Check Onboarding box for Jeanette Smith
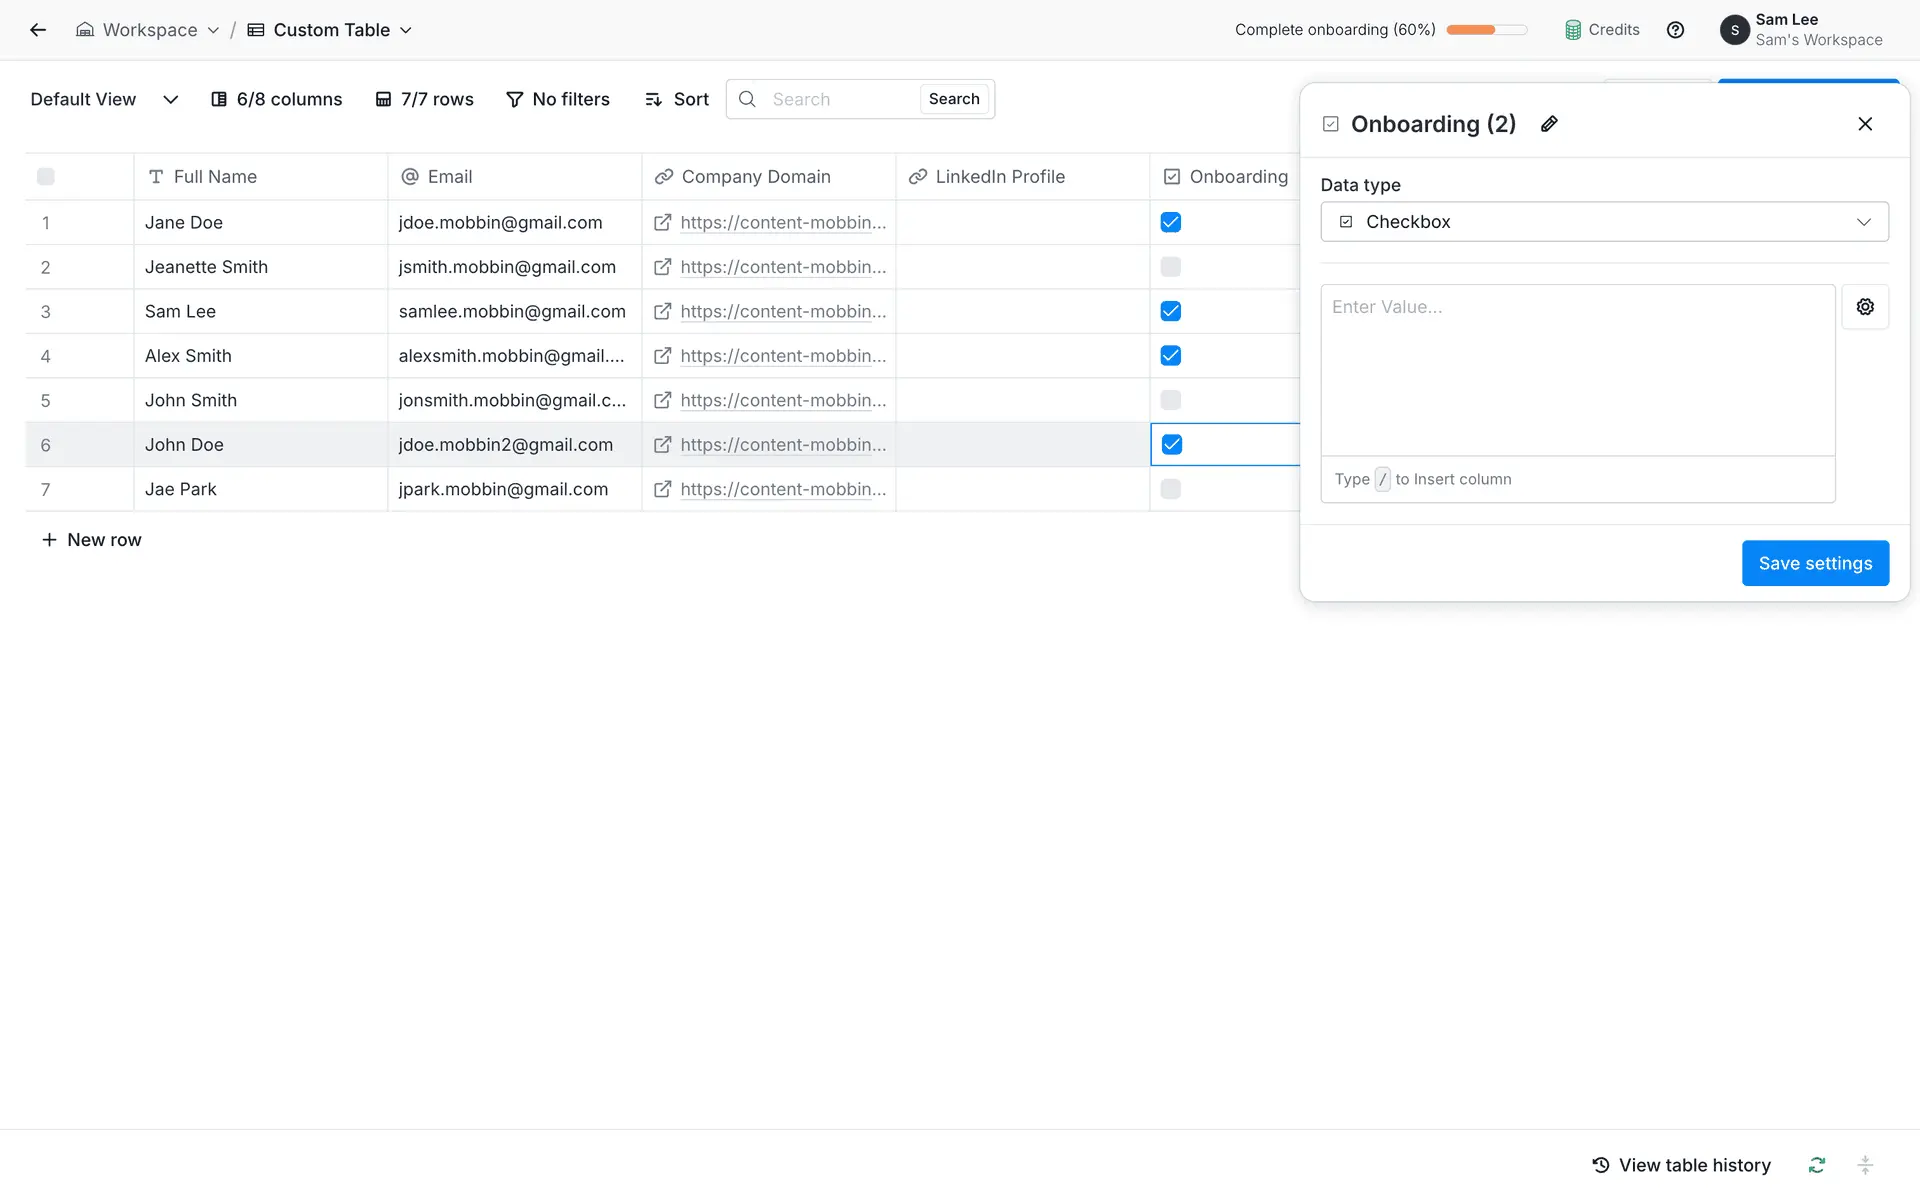1920x1200 pixels. pyautogui.click(x=1171, y=267)
